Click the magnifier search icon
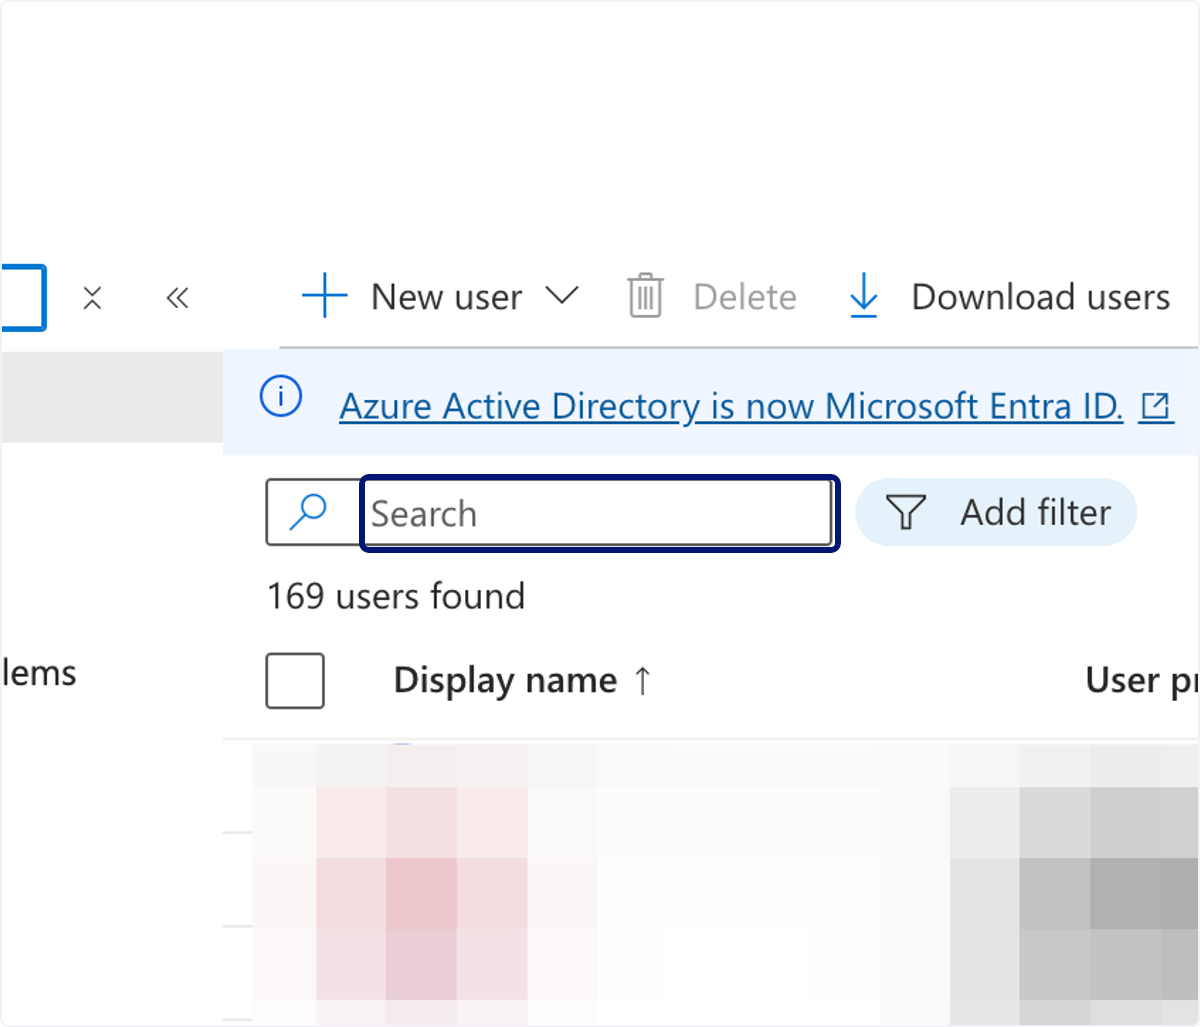 308,511
